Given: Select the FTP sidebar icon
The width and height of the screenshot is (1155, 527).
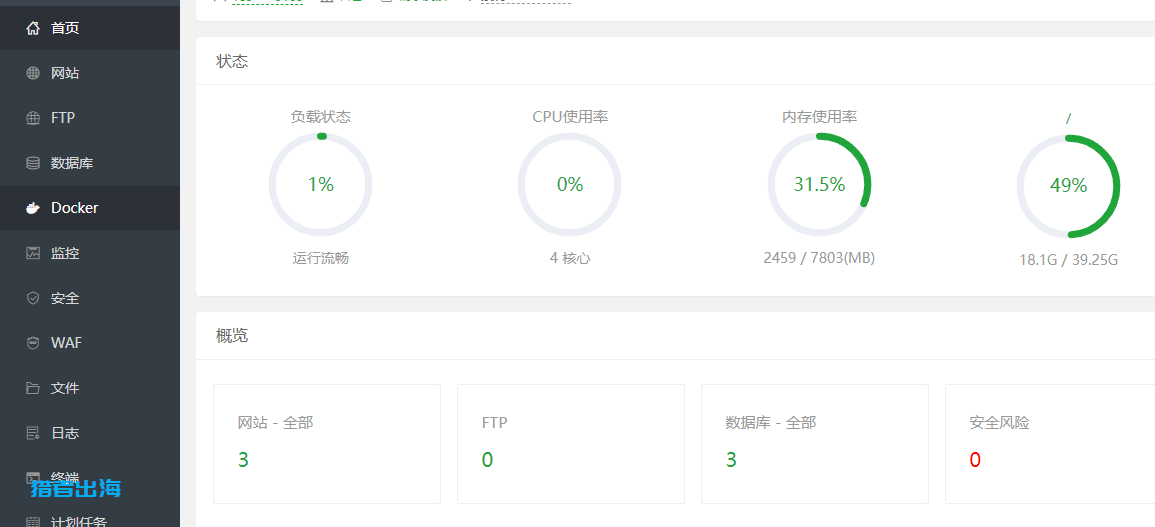Looking at the screenshot, I should click(33, 118).
